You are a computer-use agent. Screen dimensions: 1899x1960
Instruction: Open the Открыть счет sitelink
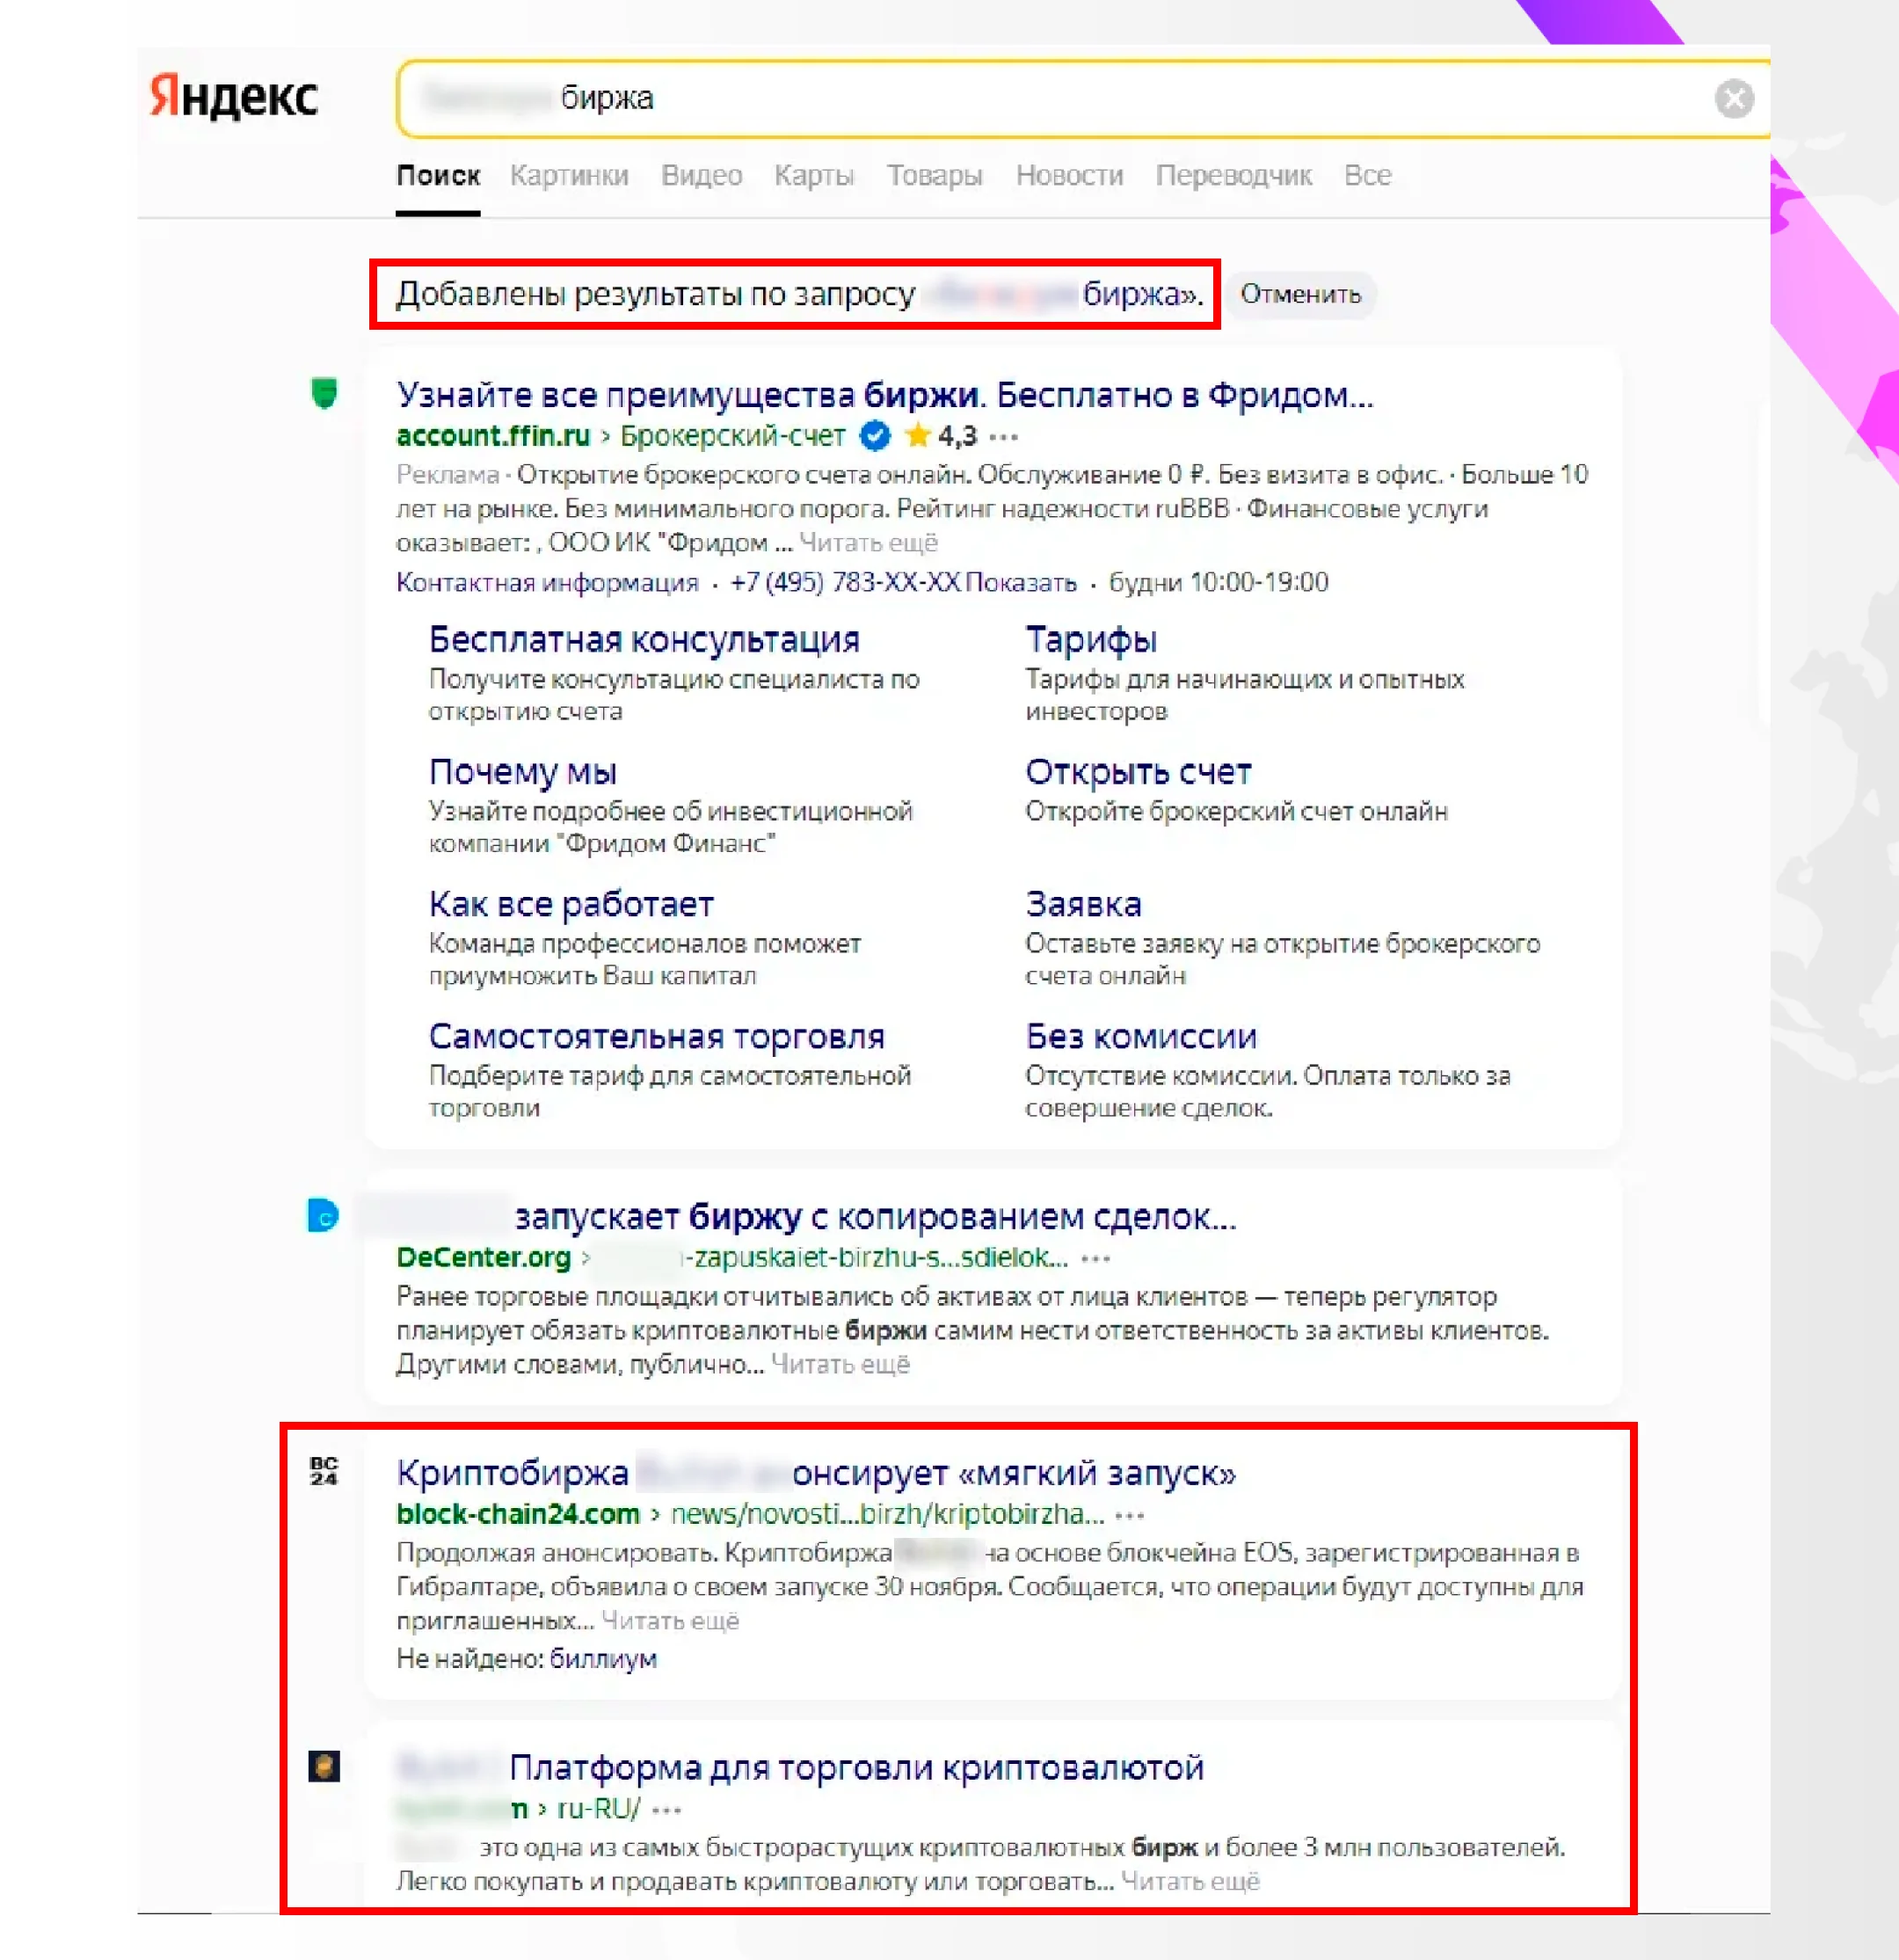point(1138,772)
